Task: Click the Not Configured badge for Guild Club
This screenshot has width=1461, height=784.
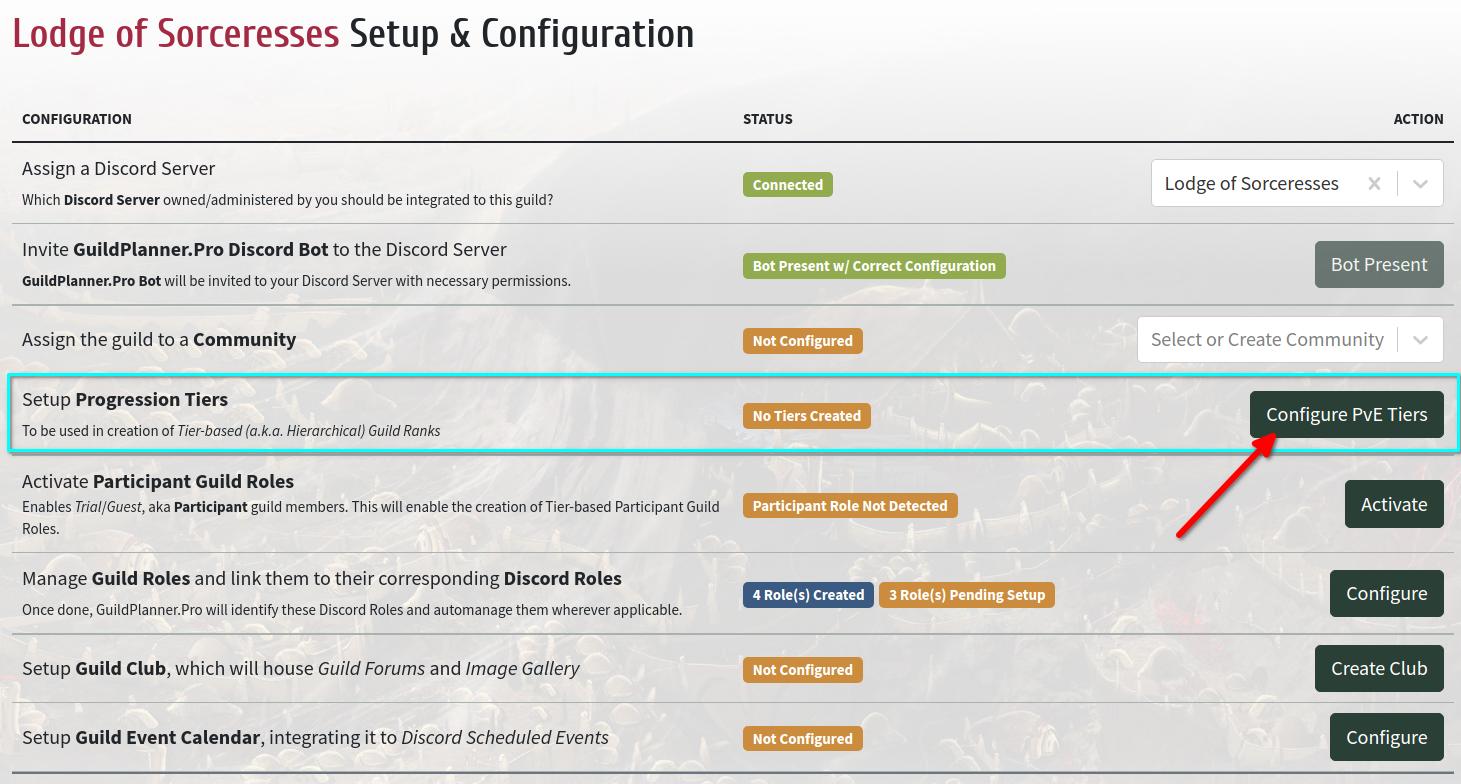Action: coord(803,670)
